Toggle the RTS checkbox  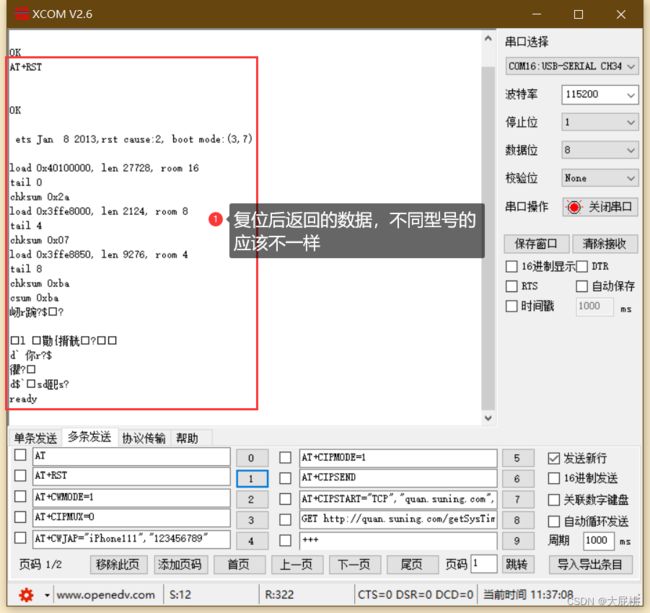pos(512,286)
